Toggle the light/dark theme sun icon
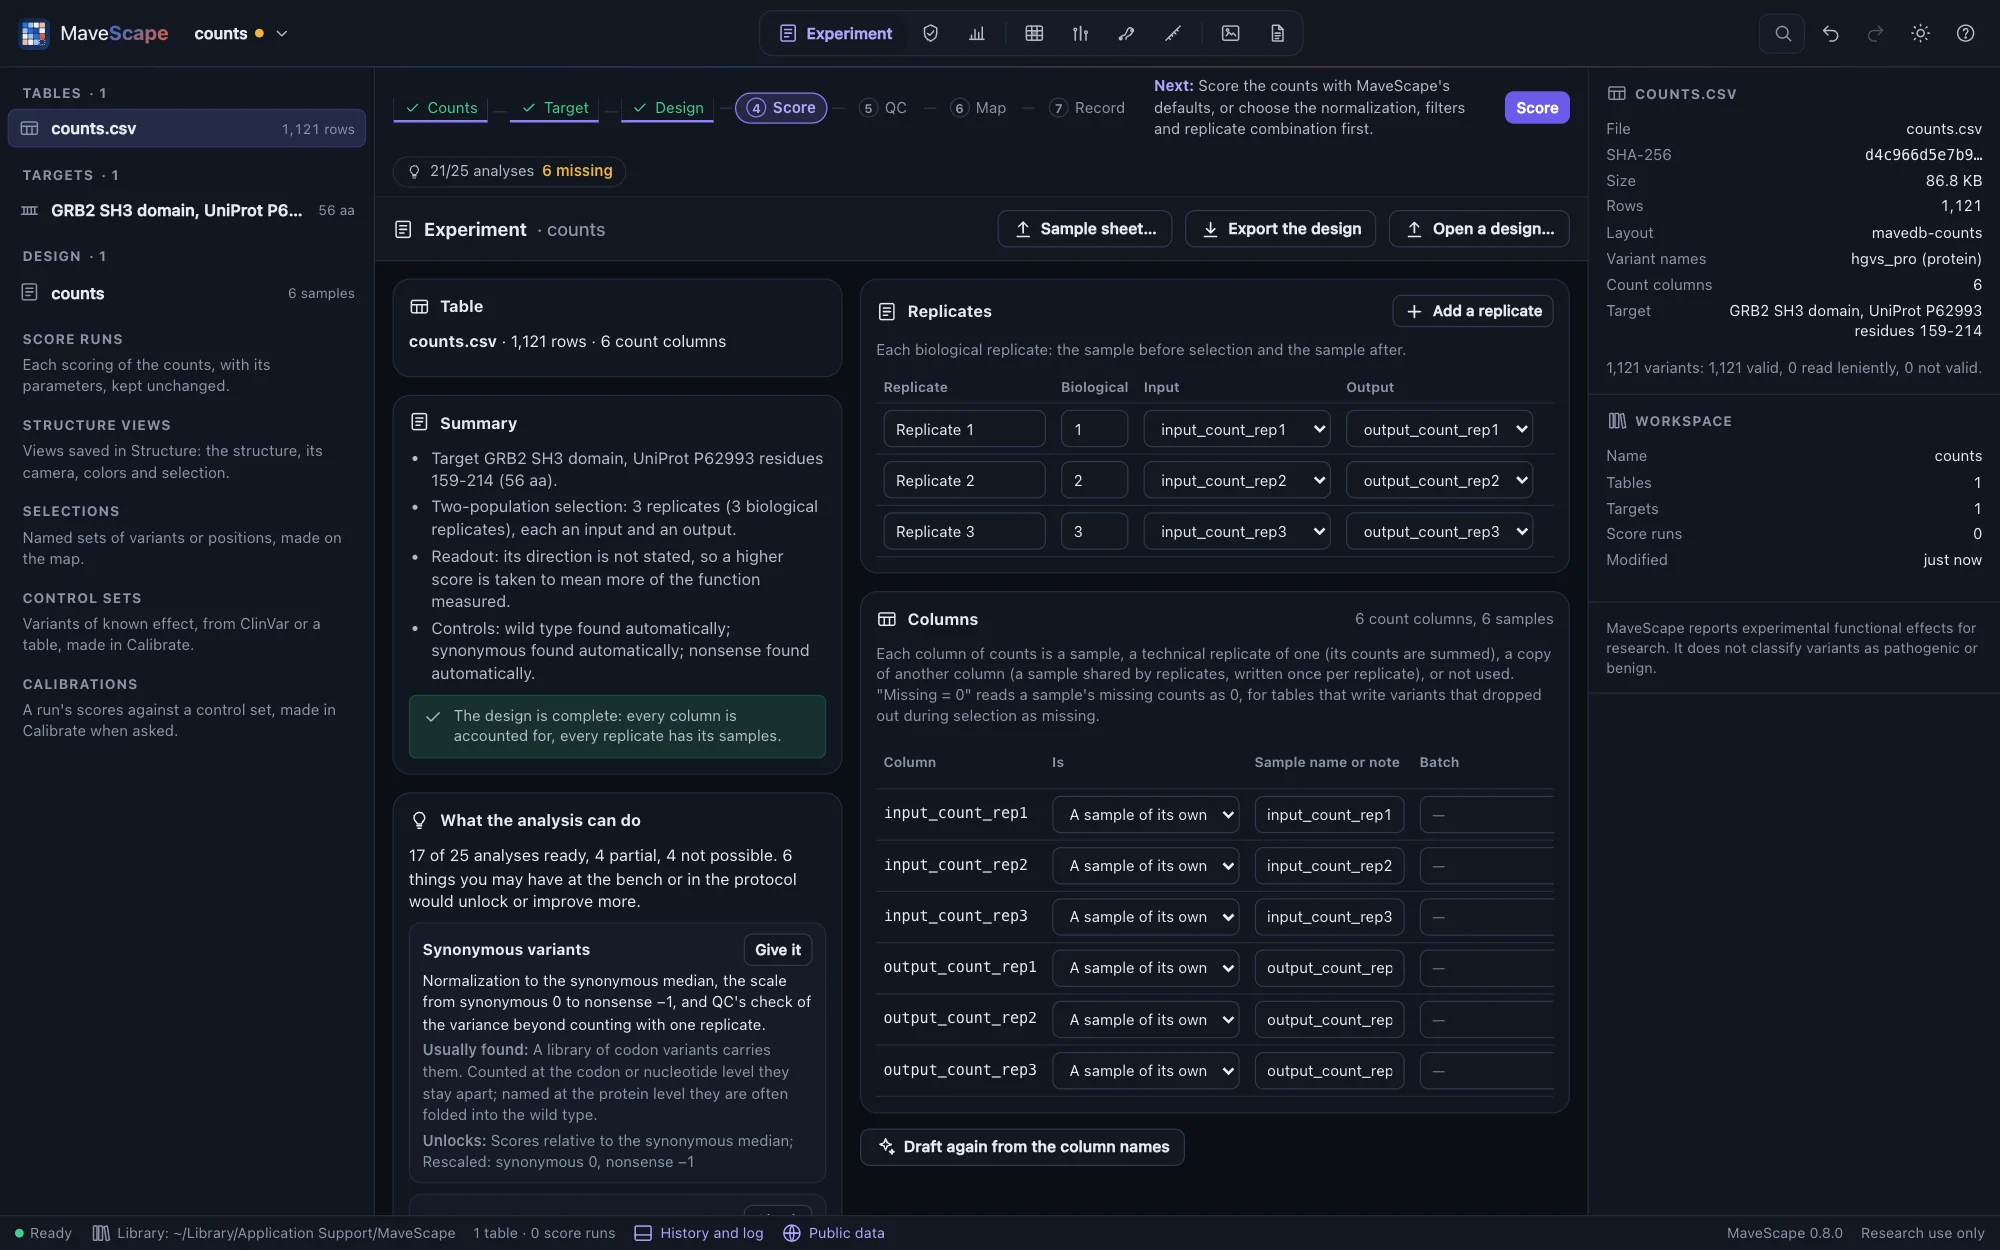Screen dimensions: 2000x1250 point(1920,33)
